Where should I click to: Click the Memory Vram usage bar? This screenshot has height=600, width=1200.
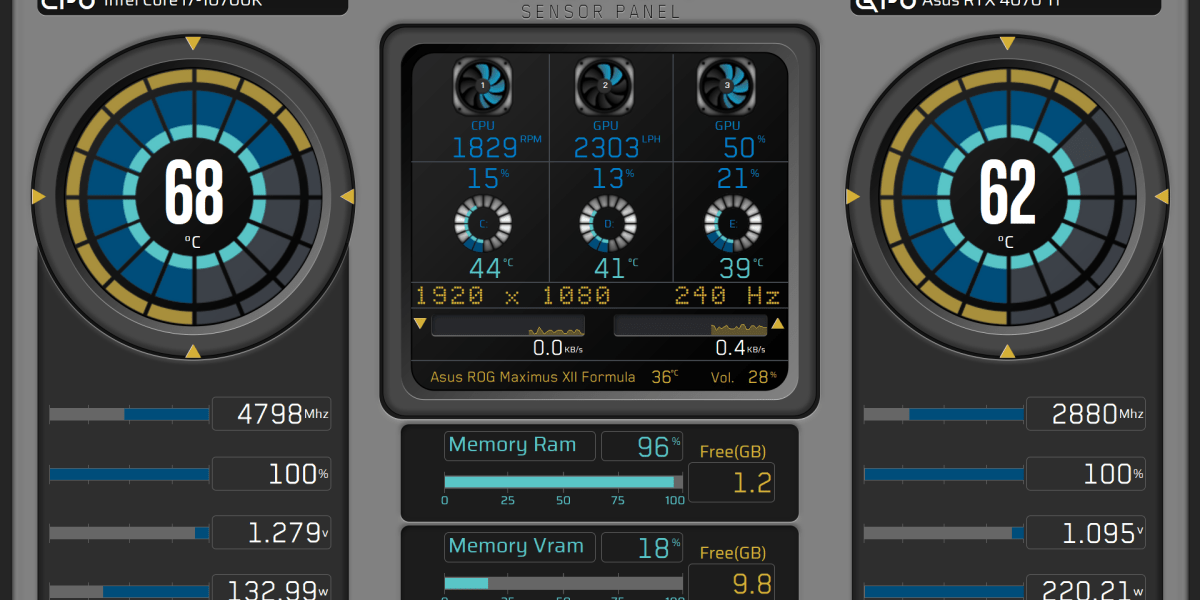[564, 583]
